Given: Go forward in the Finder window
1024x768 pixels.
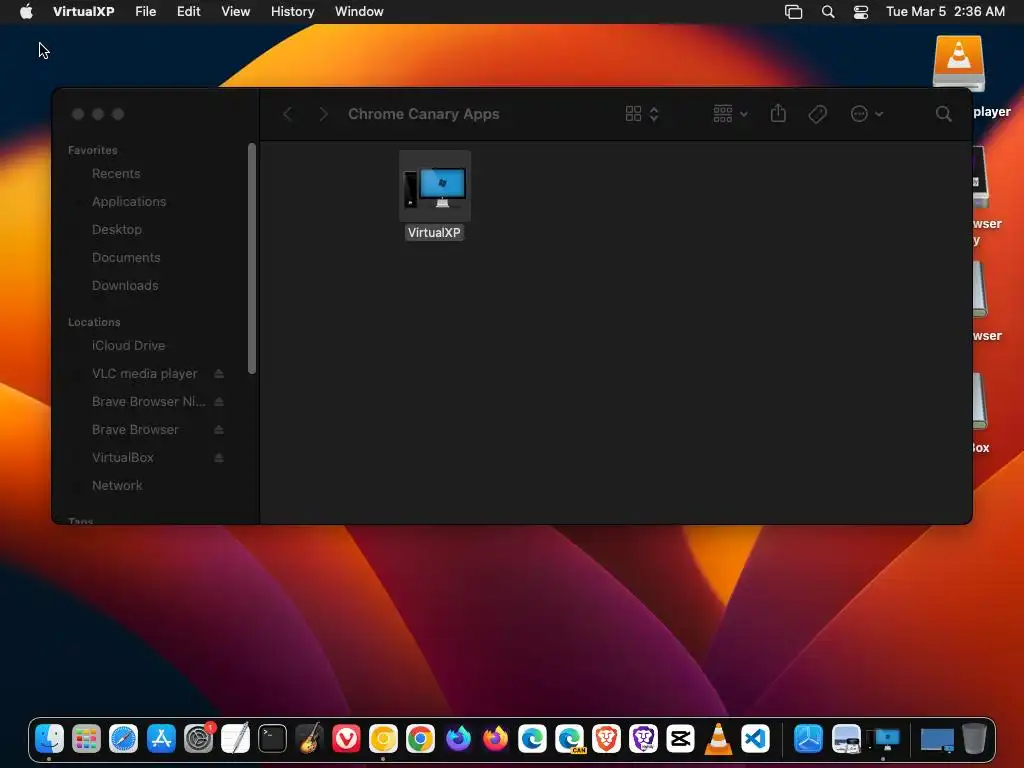Looking at the screenshot, I should [x=323, y=114].
